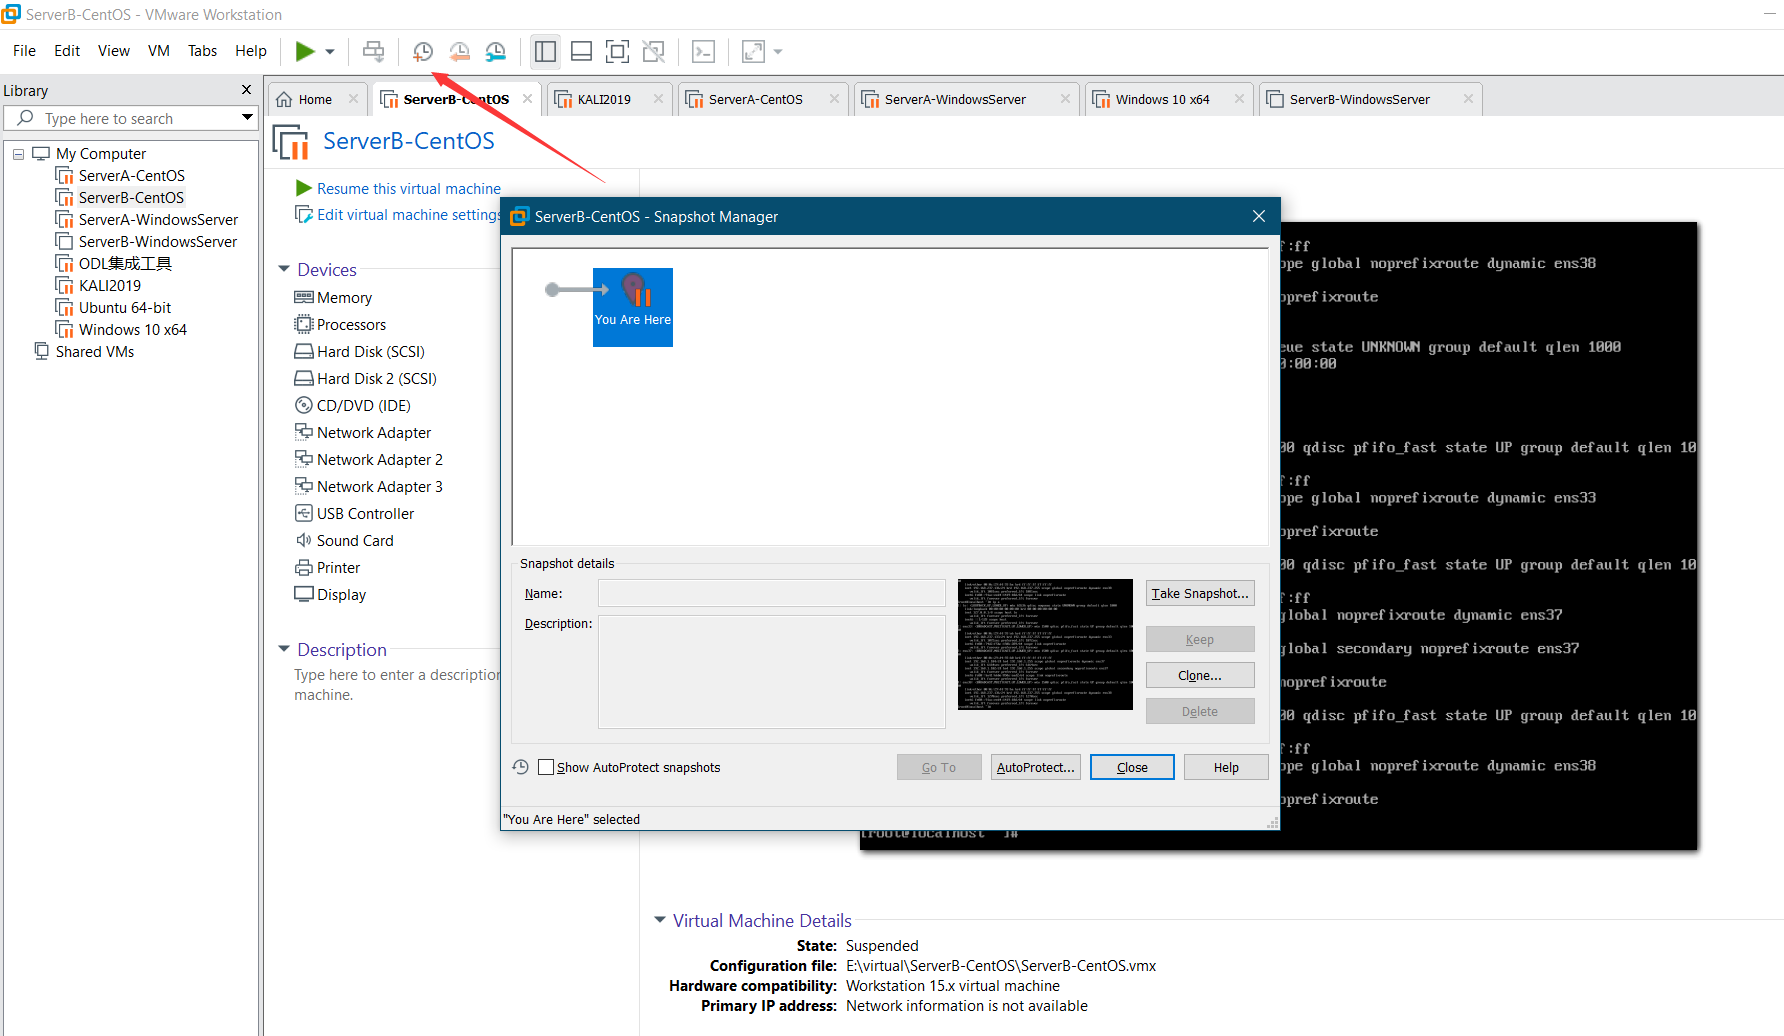
Task: Click the Hard Disk (SCSI) device icon
Action: pyautogui.click(x=304, y=351)
